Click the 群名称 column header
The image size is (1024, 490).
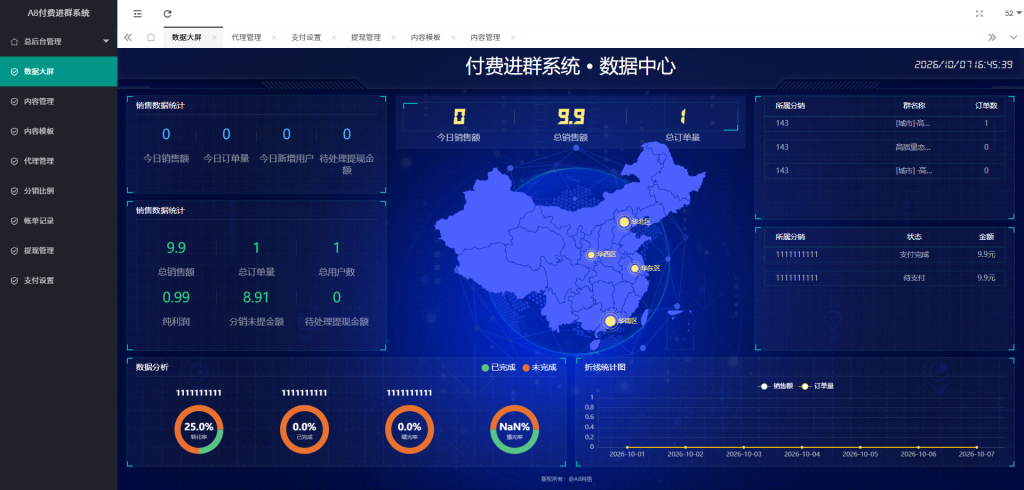click(914, 105)
